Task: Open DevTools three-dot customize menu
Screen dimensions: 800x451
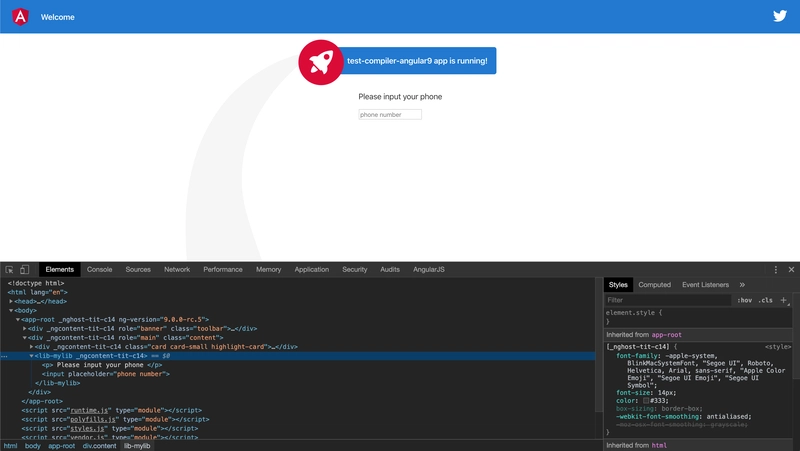Action: tap(776, 270)
